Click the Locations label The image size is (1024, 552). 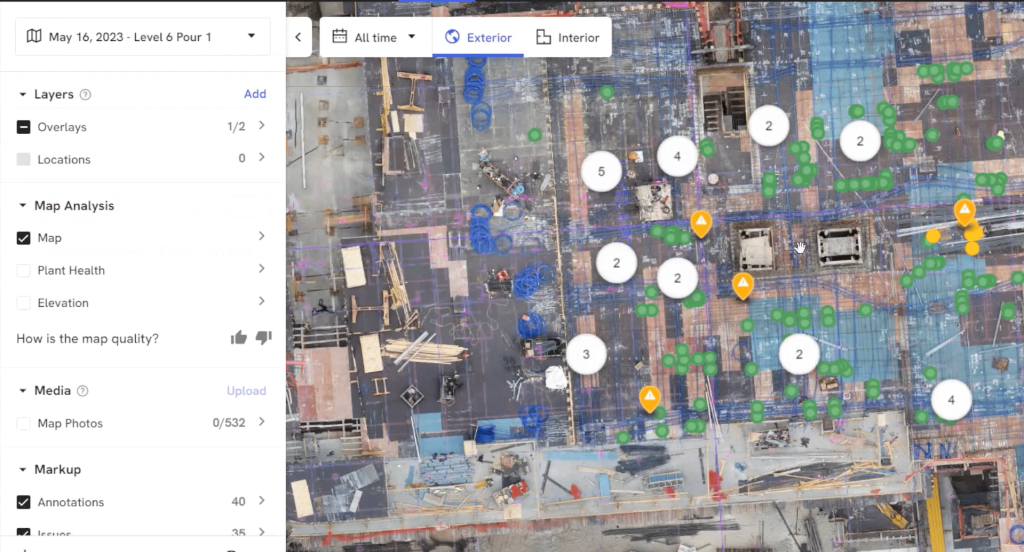click(x=64, y=159)
